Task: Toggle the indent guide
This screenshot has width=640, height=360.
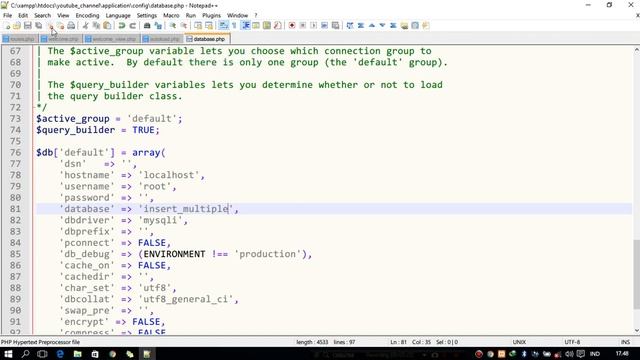Action: pyautogui.click(x=246, y=26)
